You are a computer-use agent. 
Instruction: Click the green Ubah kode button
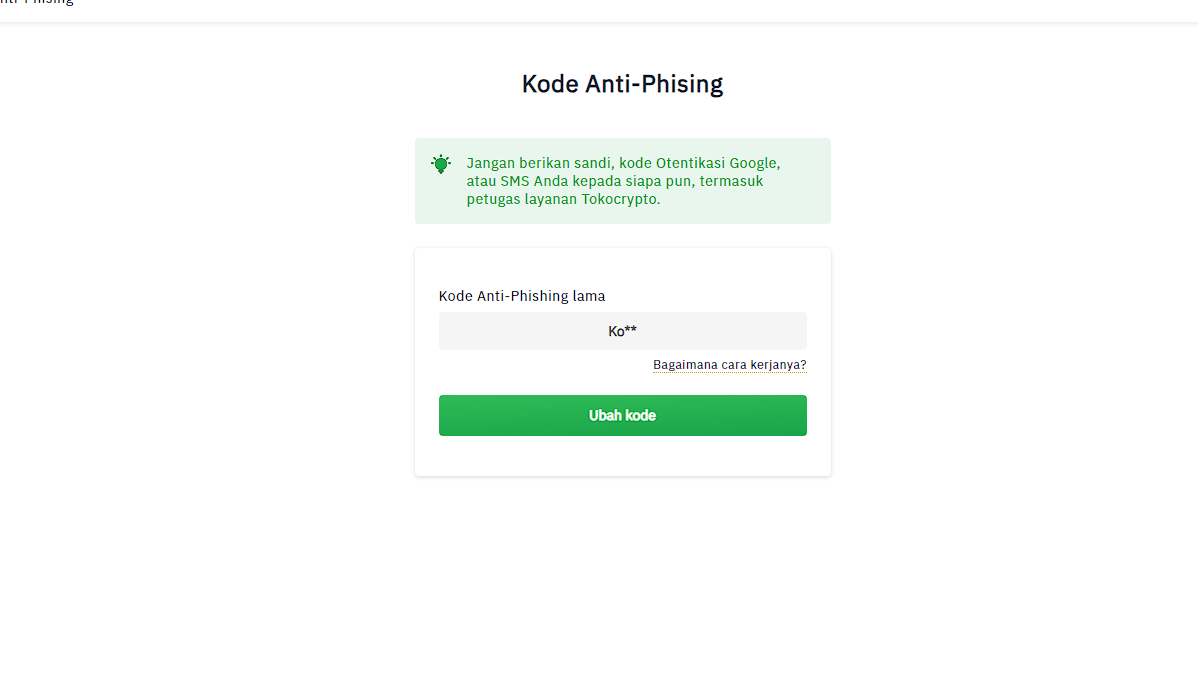623,416
